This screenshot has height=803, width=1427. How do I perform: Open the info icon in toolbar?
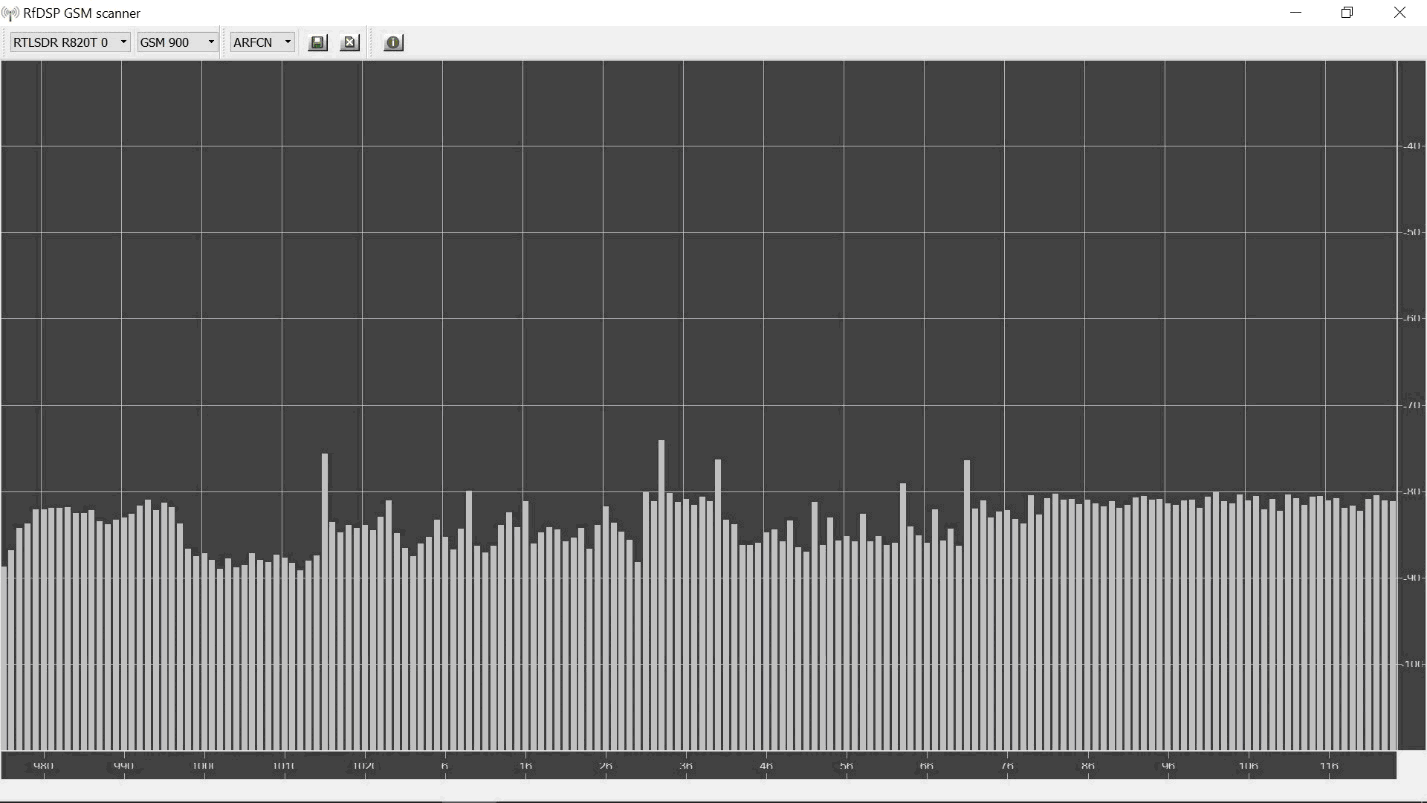pyautogui.click(x=393, y=43)
